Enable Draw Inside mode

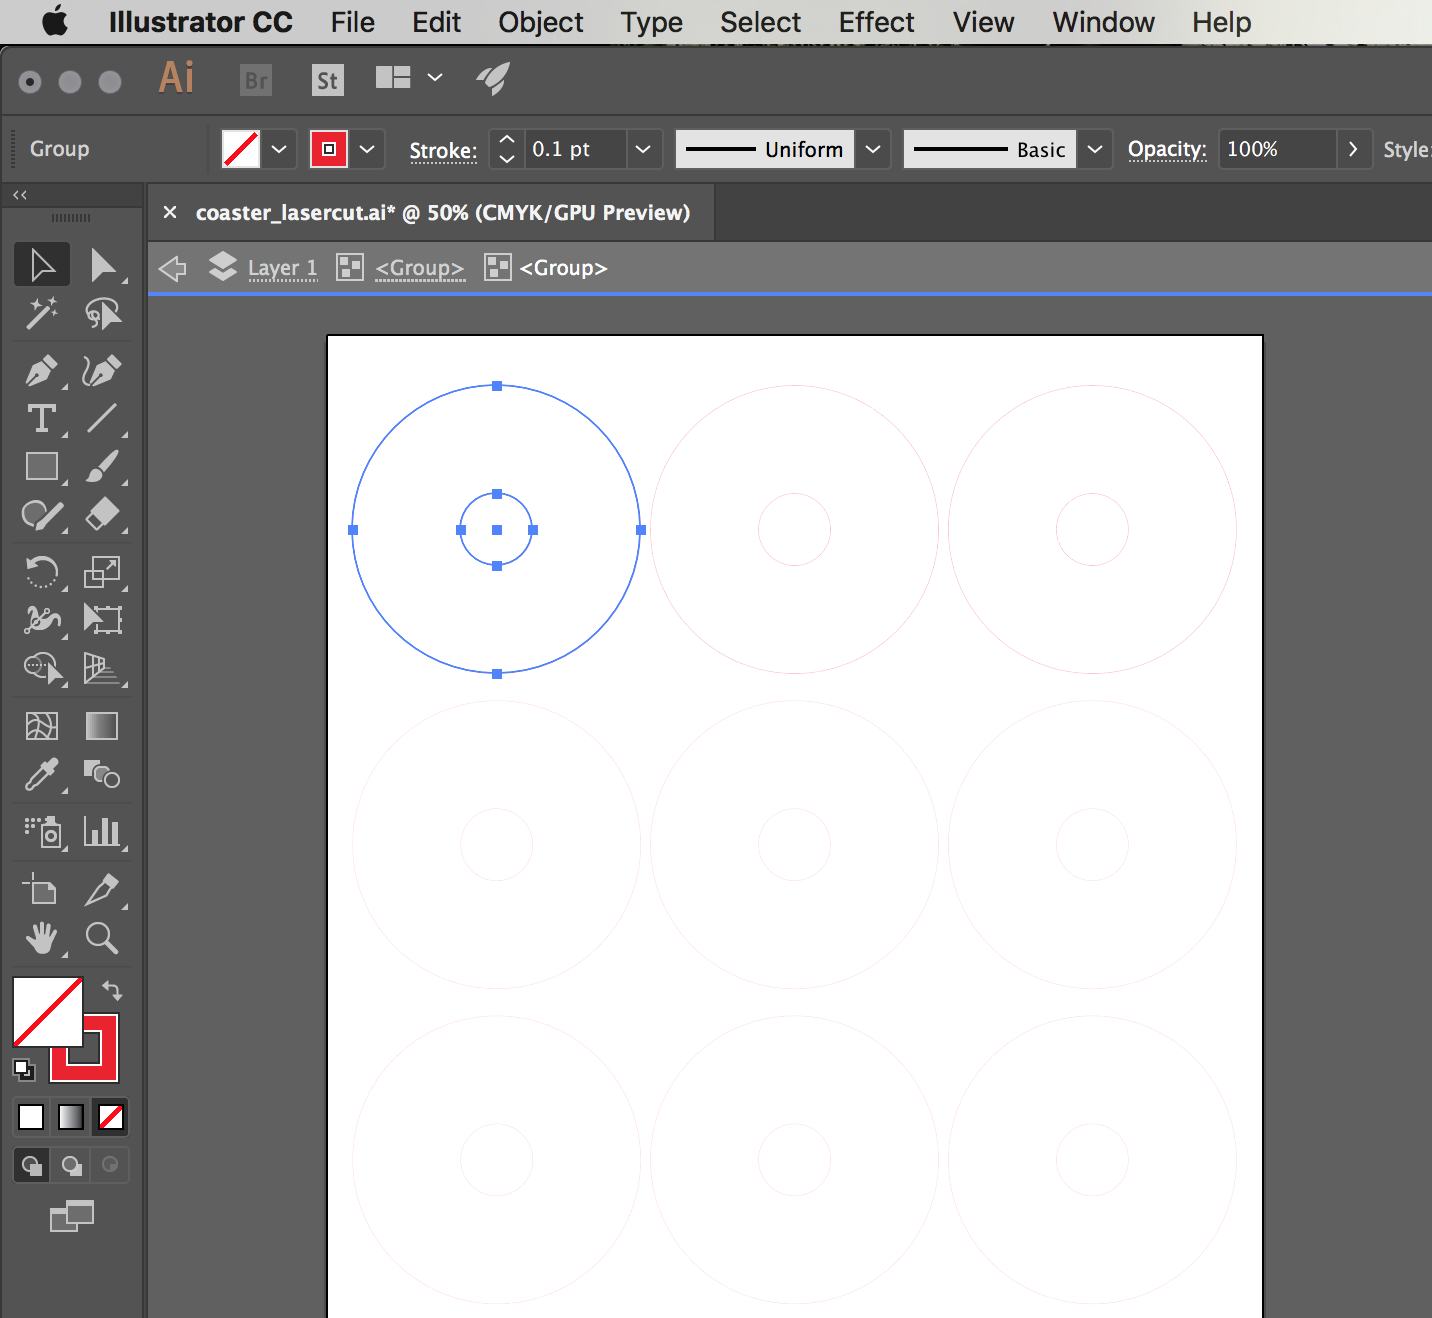coord(110,1165)
